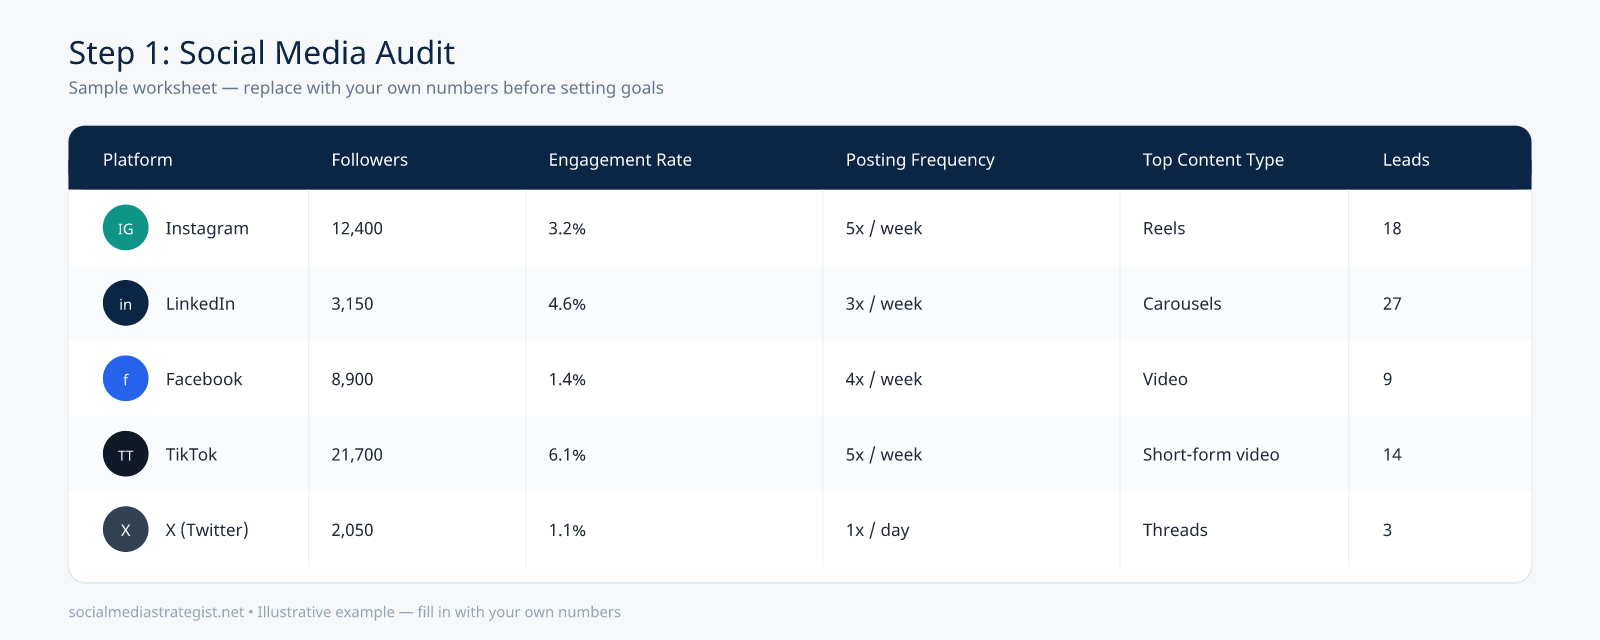Click the Top Content Type header
This screenshot has width=1600, height=640.
point(1213,160)
